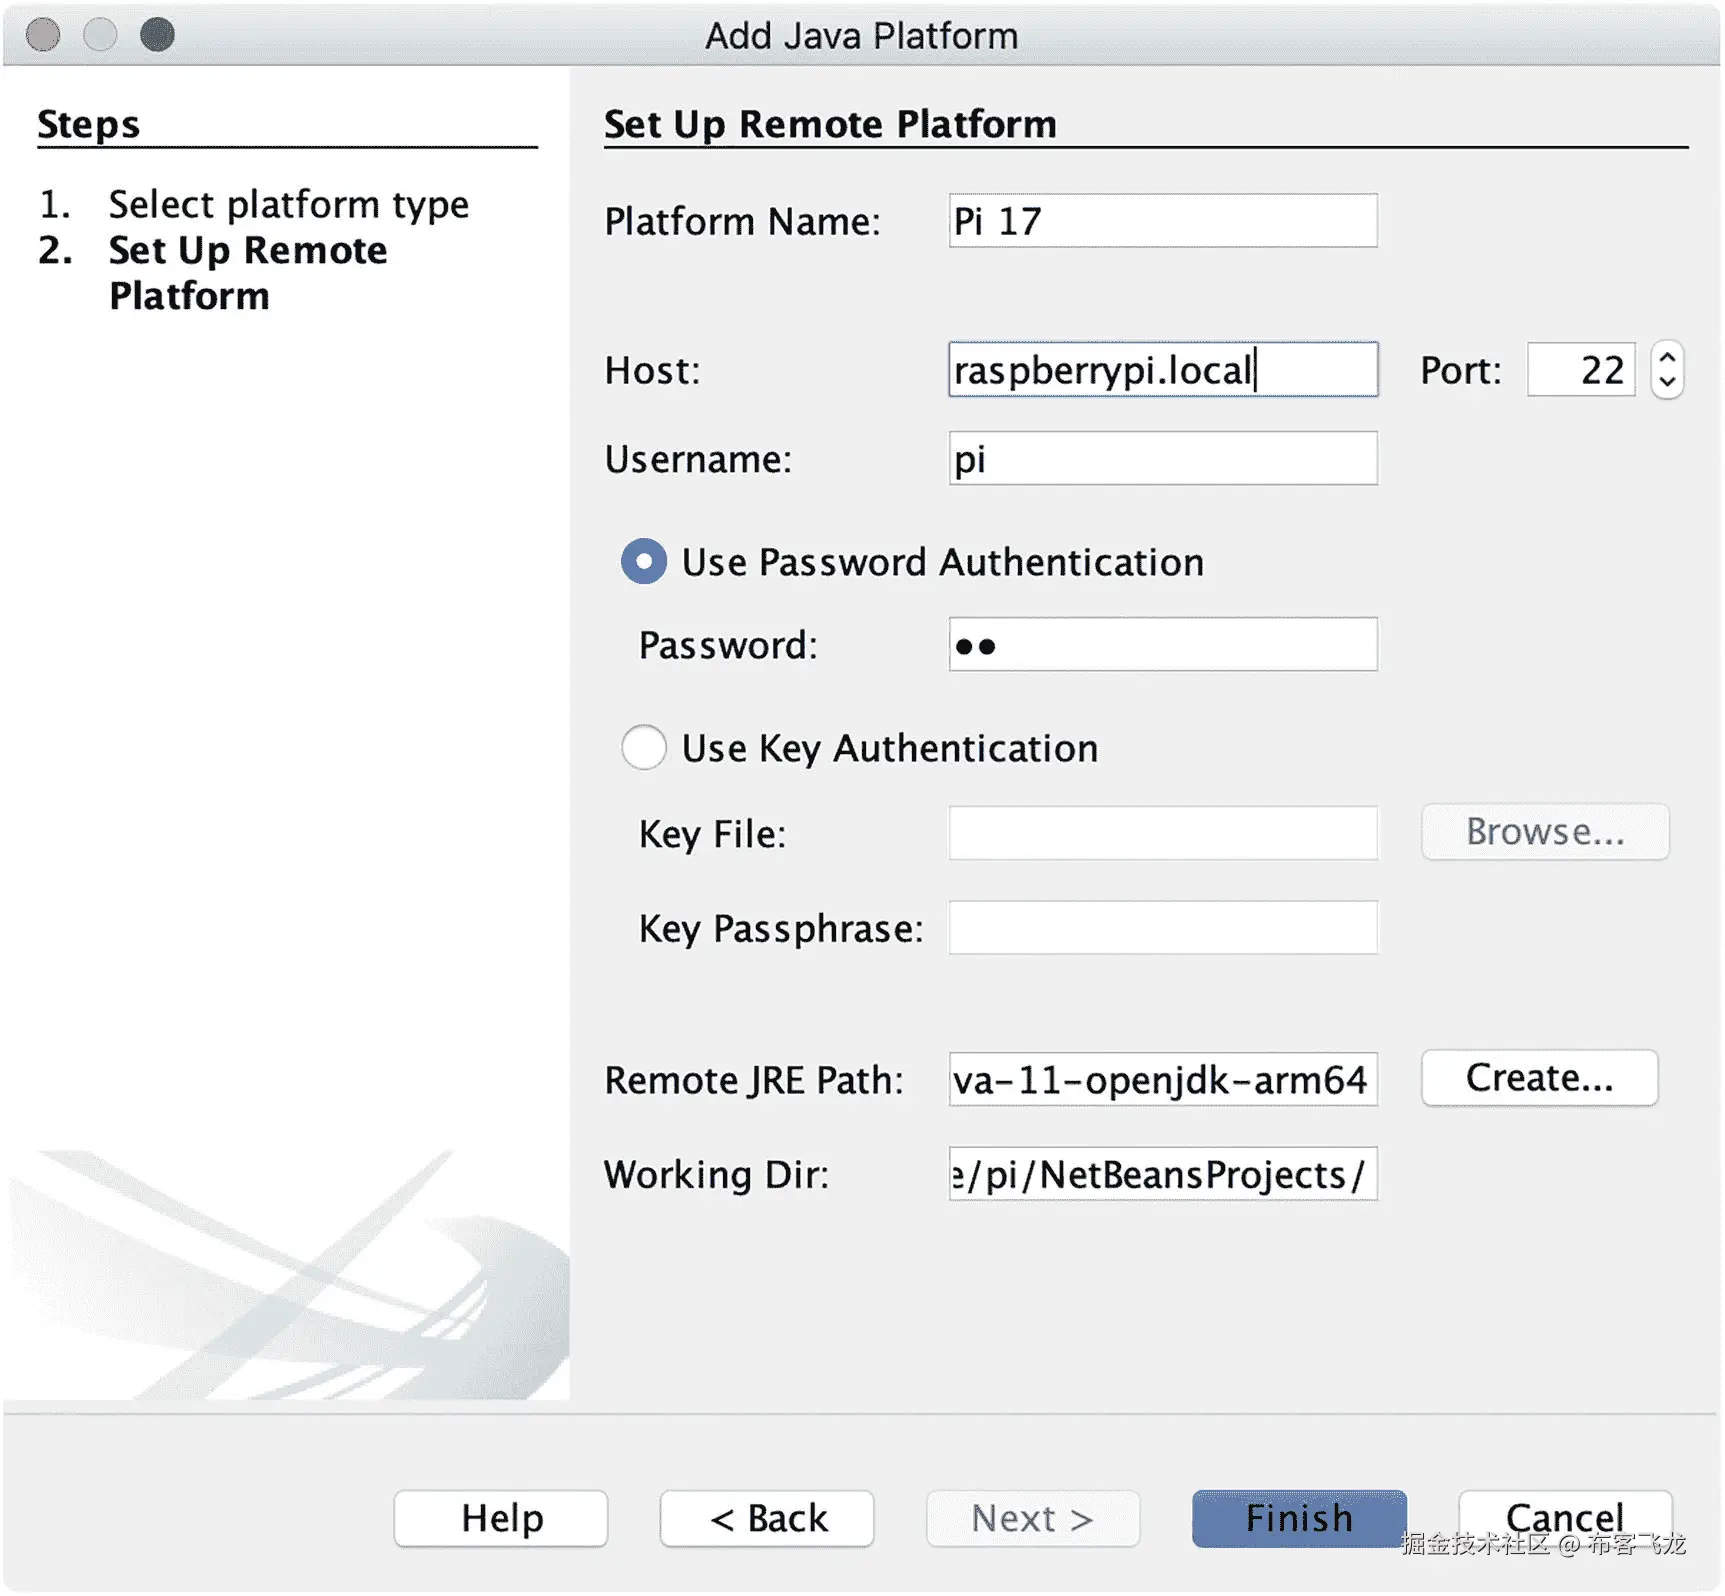Click the Password entry field
Viewport: 1725px width, 1596px height.
(x=1162, y=645)
